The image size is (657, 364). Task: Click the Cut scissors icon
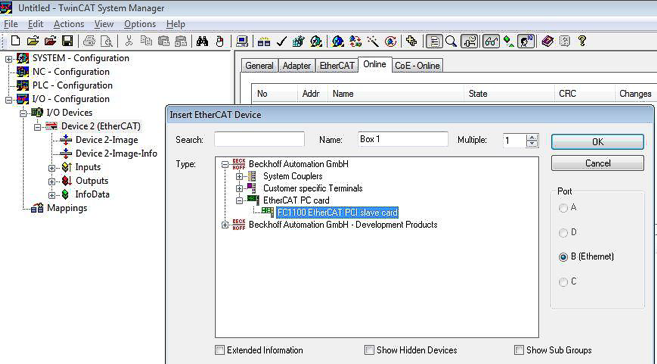(x=129, y=41)
